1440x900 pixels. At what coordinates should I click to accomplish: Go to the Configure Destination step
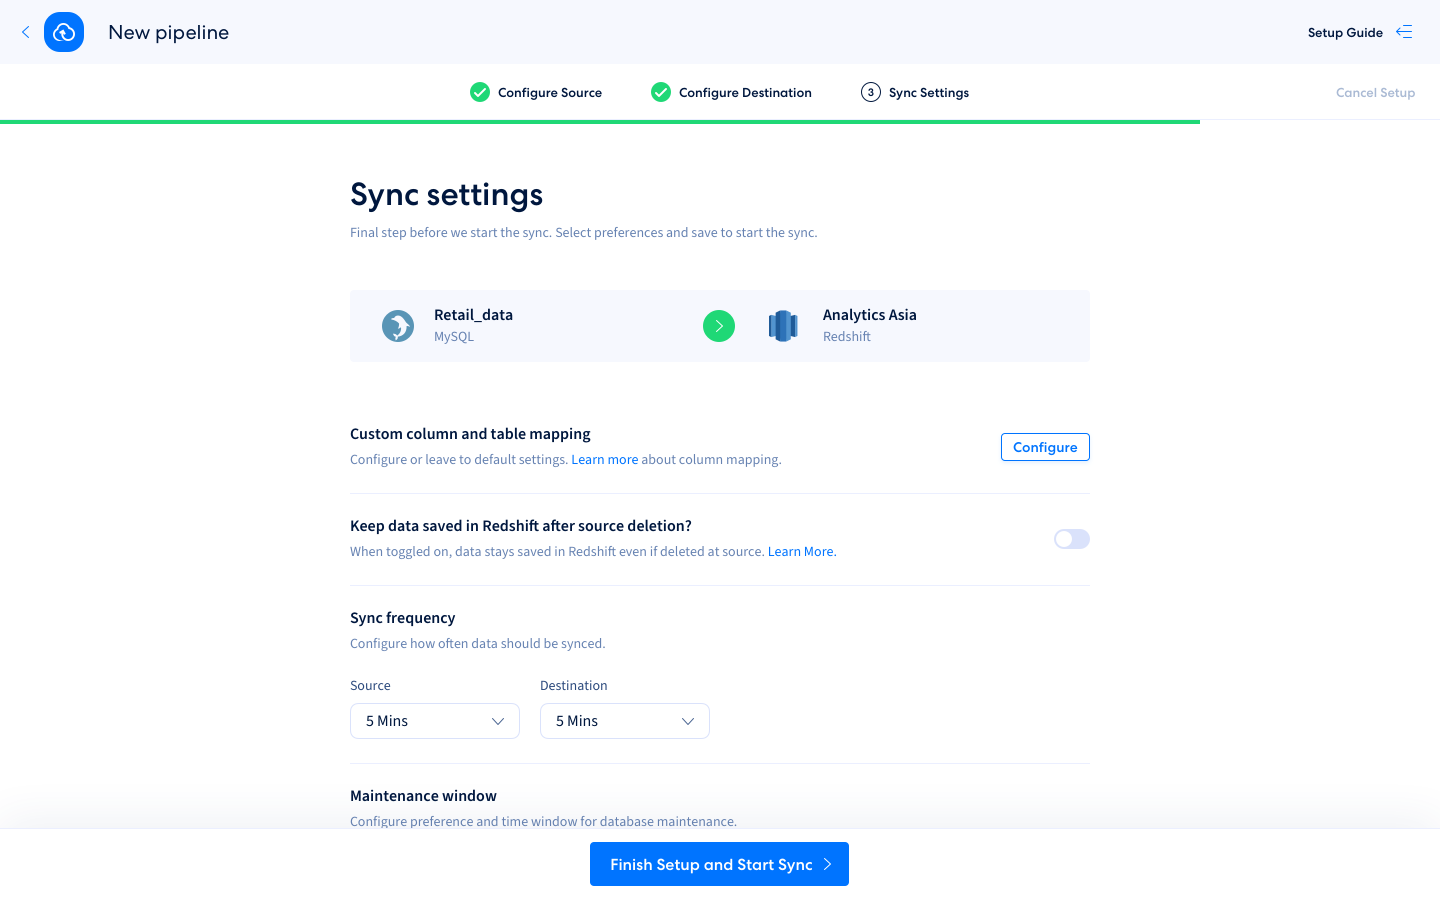pos(745,93)
